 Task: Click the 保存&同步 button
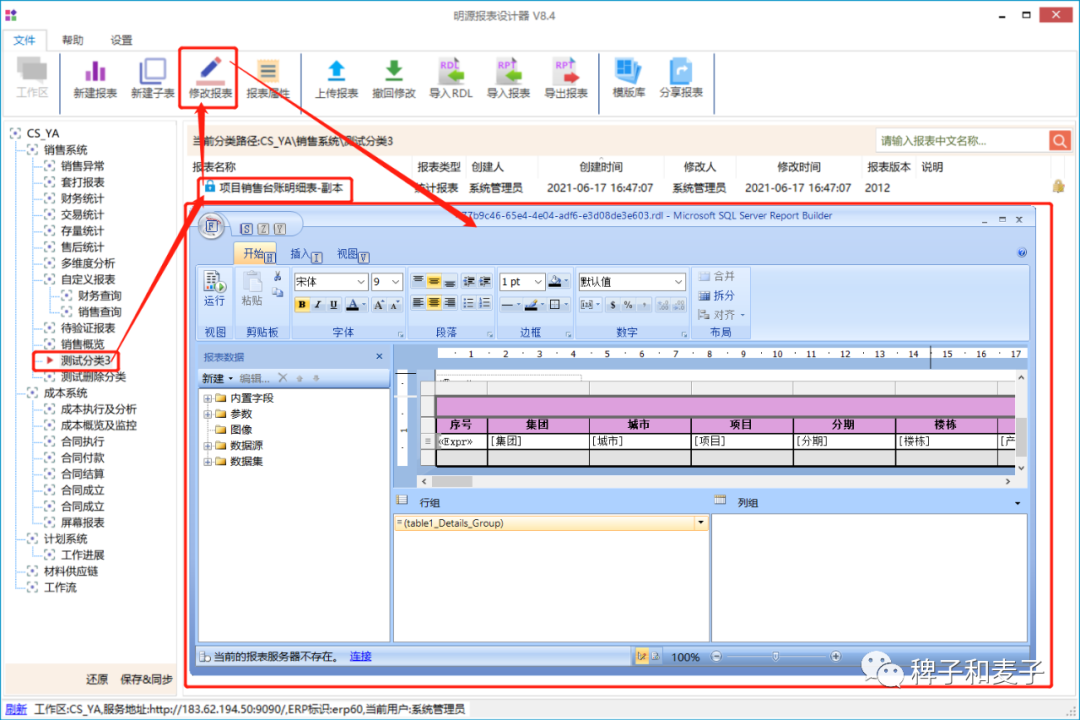click(146, 679)
